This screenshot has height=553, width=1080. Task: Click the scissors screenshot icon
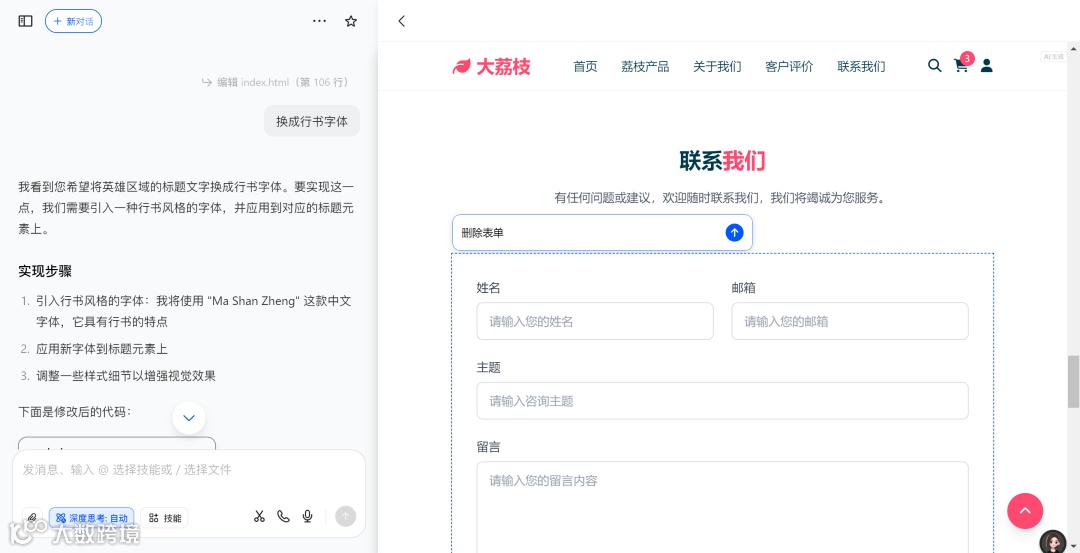[259, 517]
